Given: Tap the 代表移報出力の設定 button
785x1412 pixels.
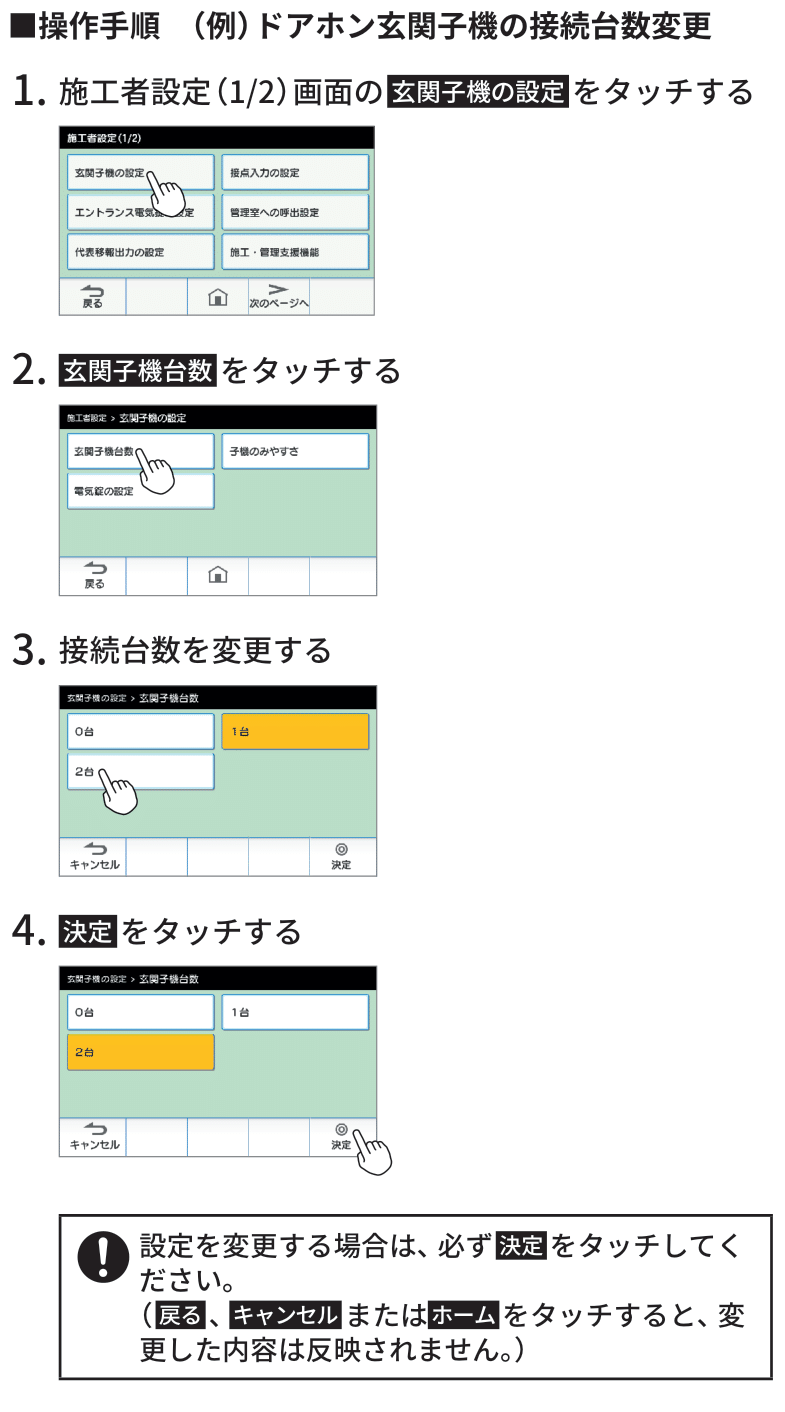Looking at the screenshot, I should pos(140,252).
